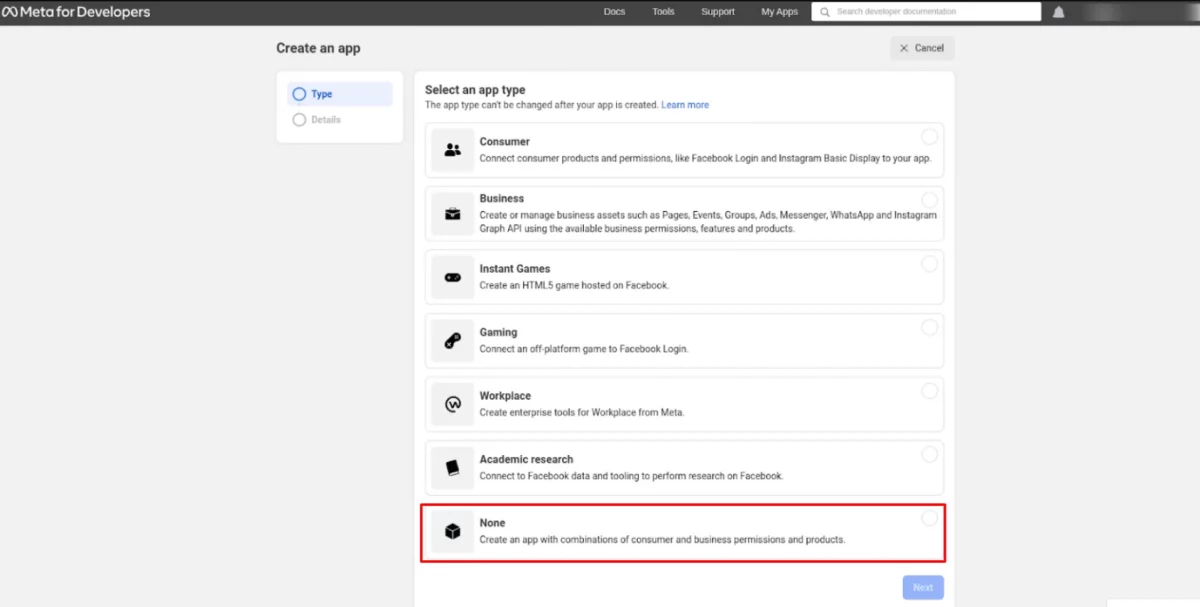This screenshot has width=1200, height=607.
Task: Select the Type step in sidebar
Action: click(x=321, y=94)
